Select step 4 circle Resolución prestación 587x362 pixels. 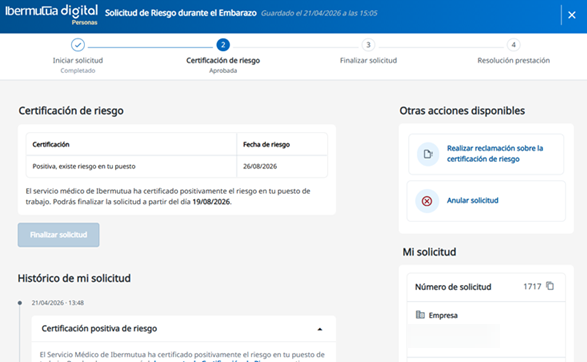point(513,45)
